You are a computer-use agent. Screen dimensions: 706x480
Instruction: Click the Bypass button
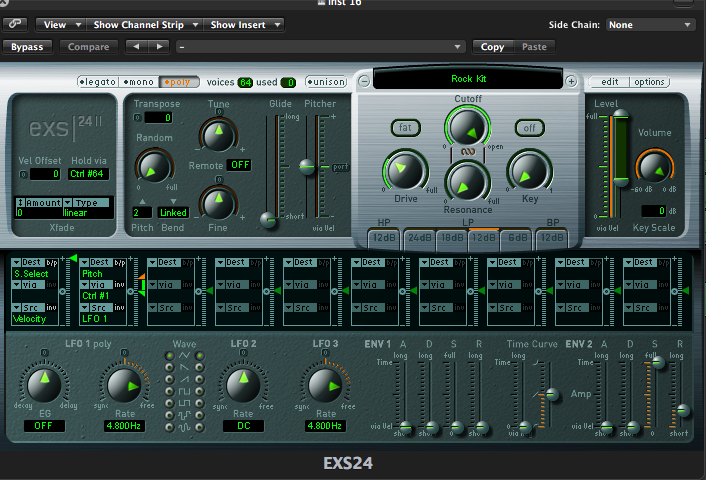click(27, 47)
